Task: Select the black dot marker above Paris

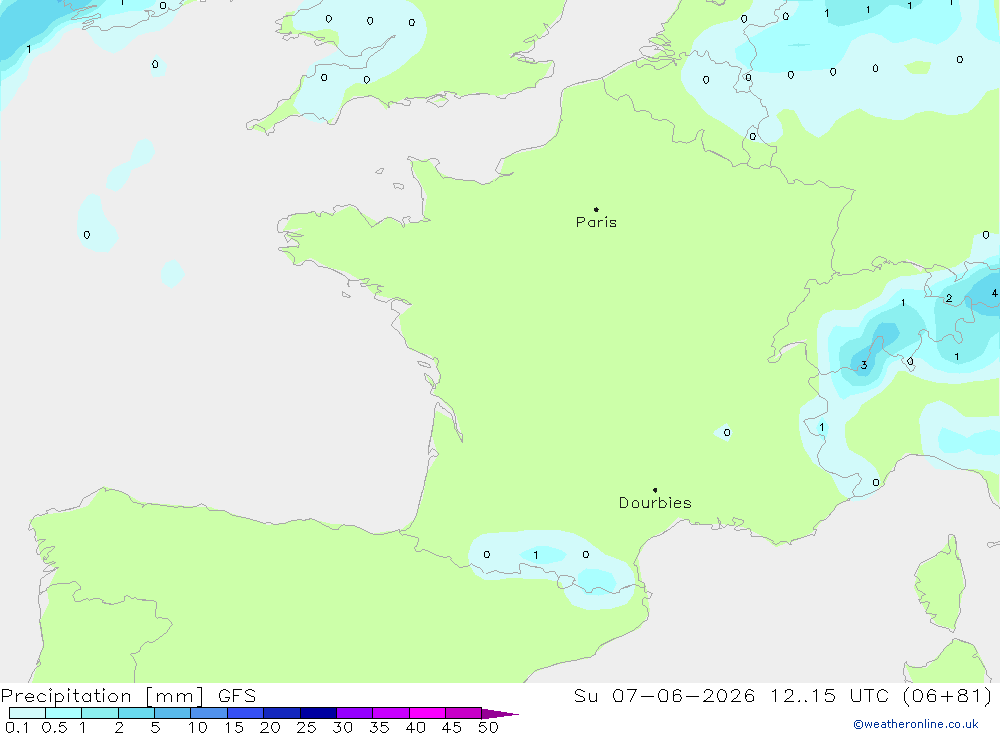Action: click(596, 209)
